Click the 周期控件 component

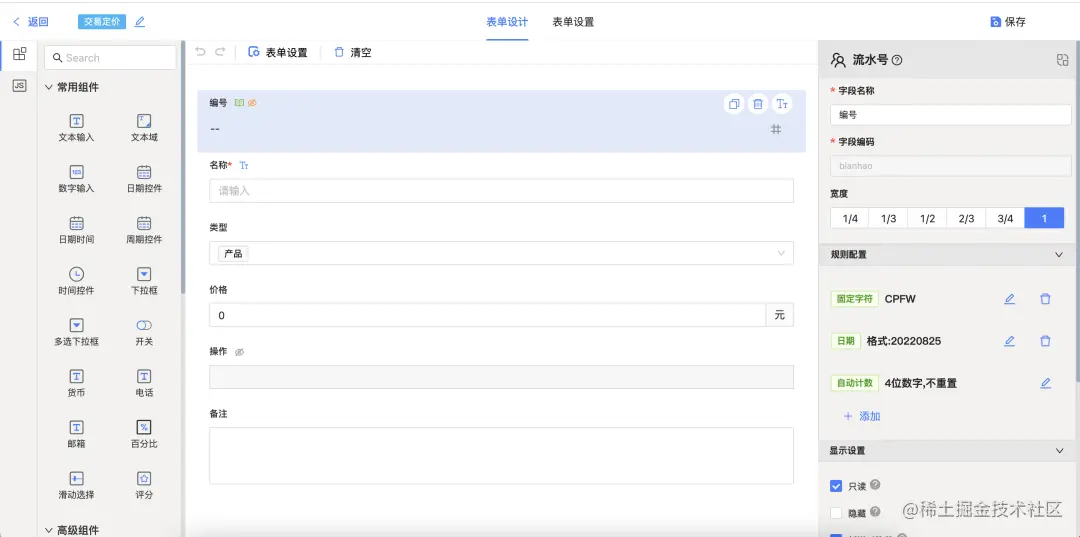pyautogui.click(x=144, y=229)
